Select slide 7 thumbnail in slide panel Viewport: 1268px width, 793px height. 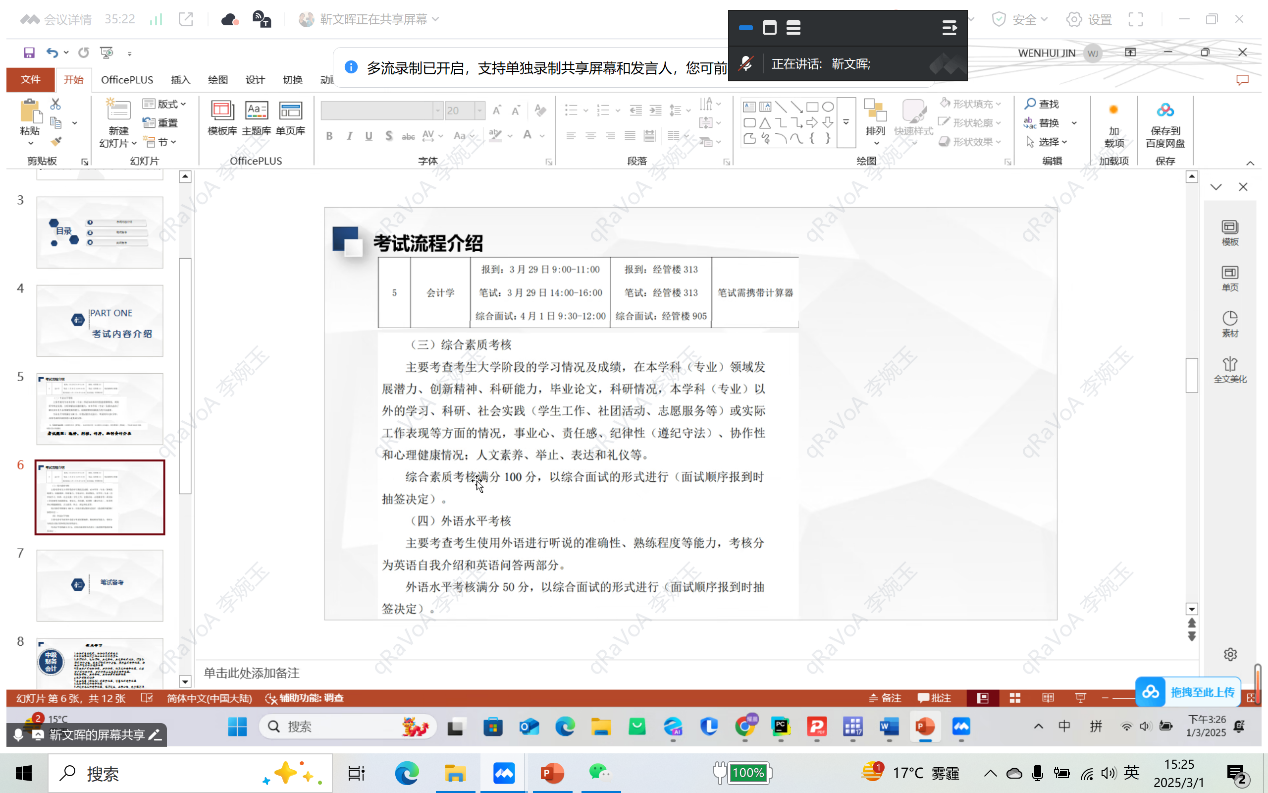[99, 585]
